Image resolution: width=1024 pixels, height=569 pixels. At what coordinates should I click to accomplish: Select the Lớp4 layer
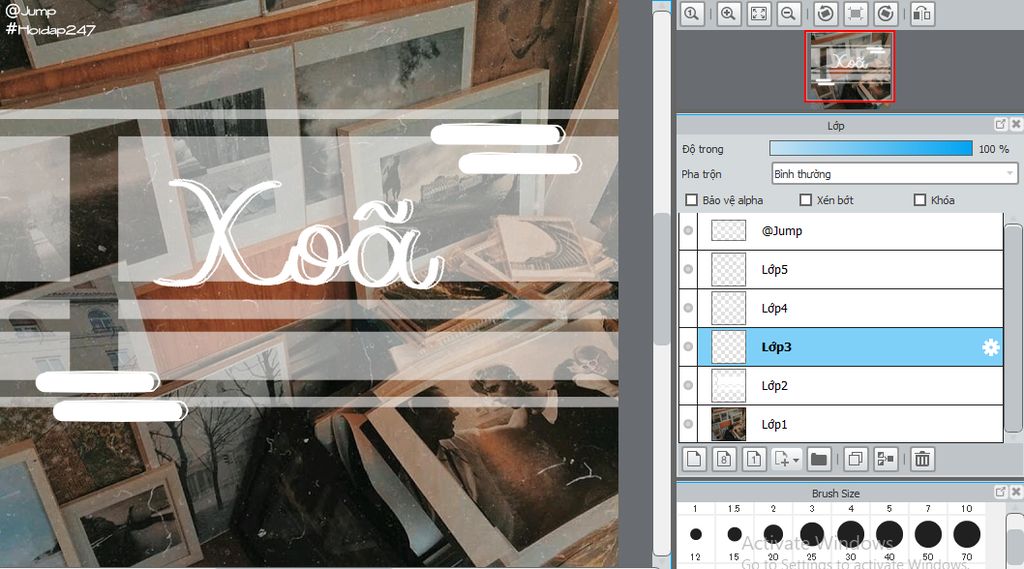[x=850, y=308]
